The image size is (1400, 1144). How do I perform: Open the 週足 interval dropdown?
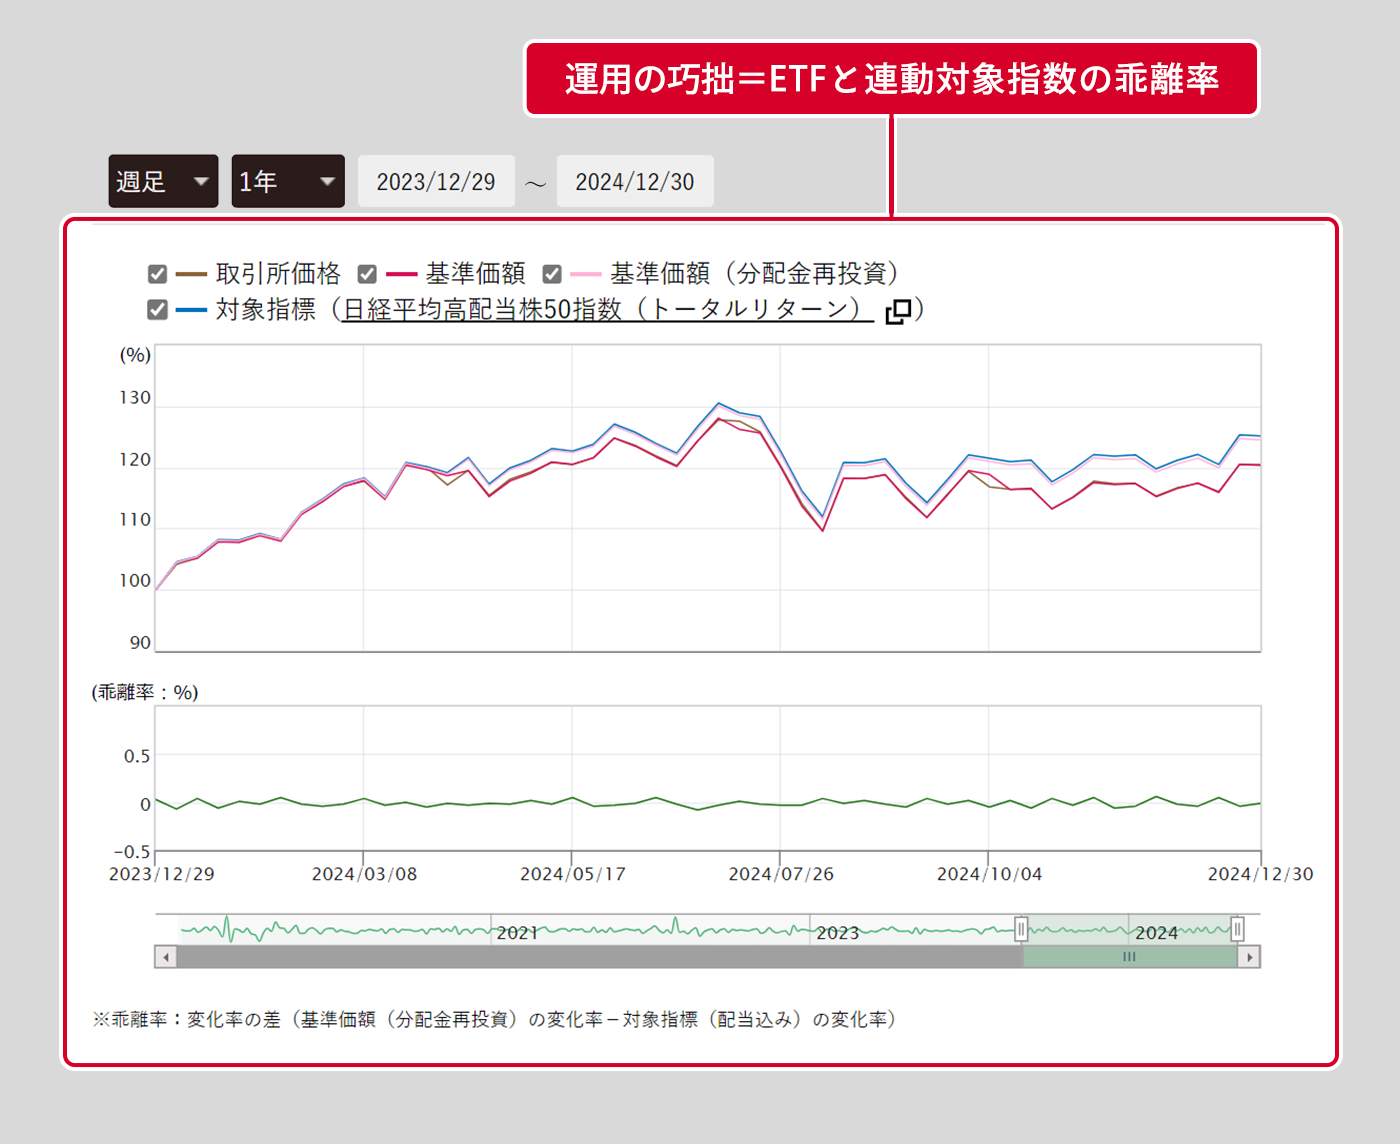(x=163, y=181)
